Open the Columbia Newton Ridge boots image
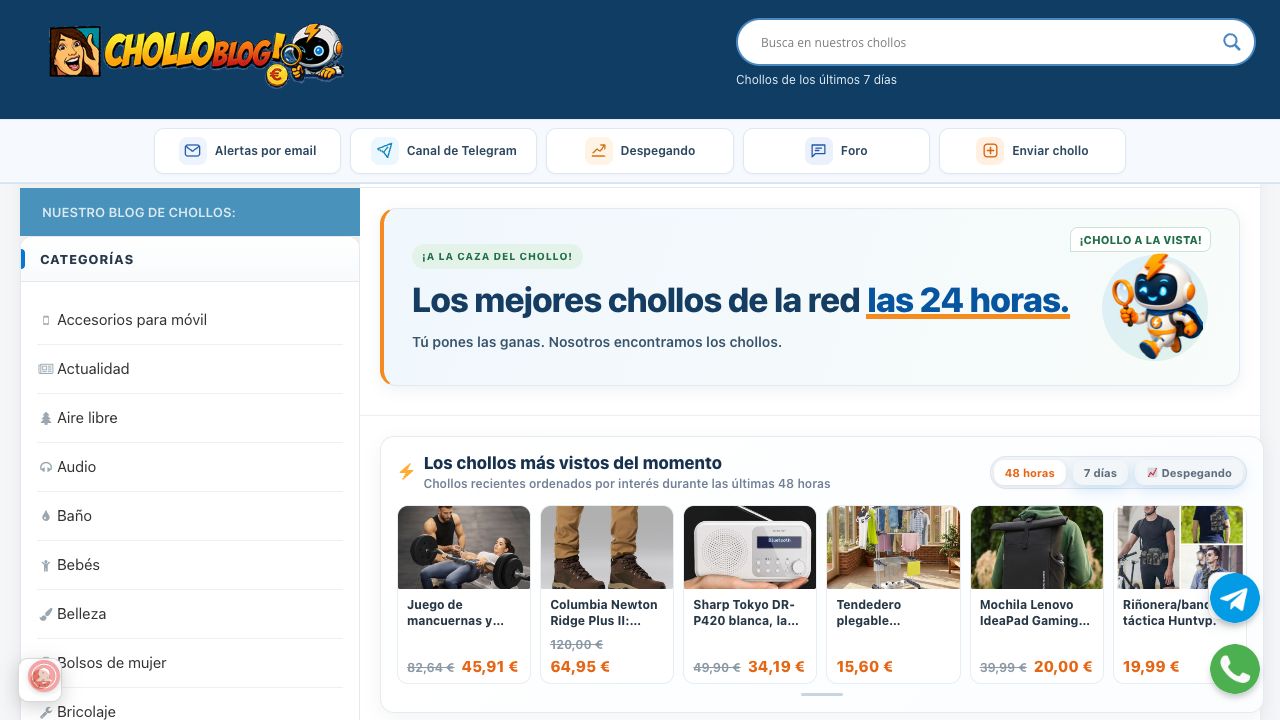 pyautogui.click(x=607, y=547)
